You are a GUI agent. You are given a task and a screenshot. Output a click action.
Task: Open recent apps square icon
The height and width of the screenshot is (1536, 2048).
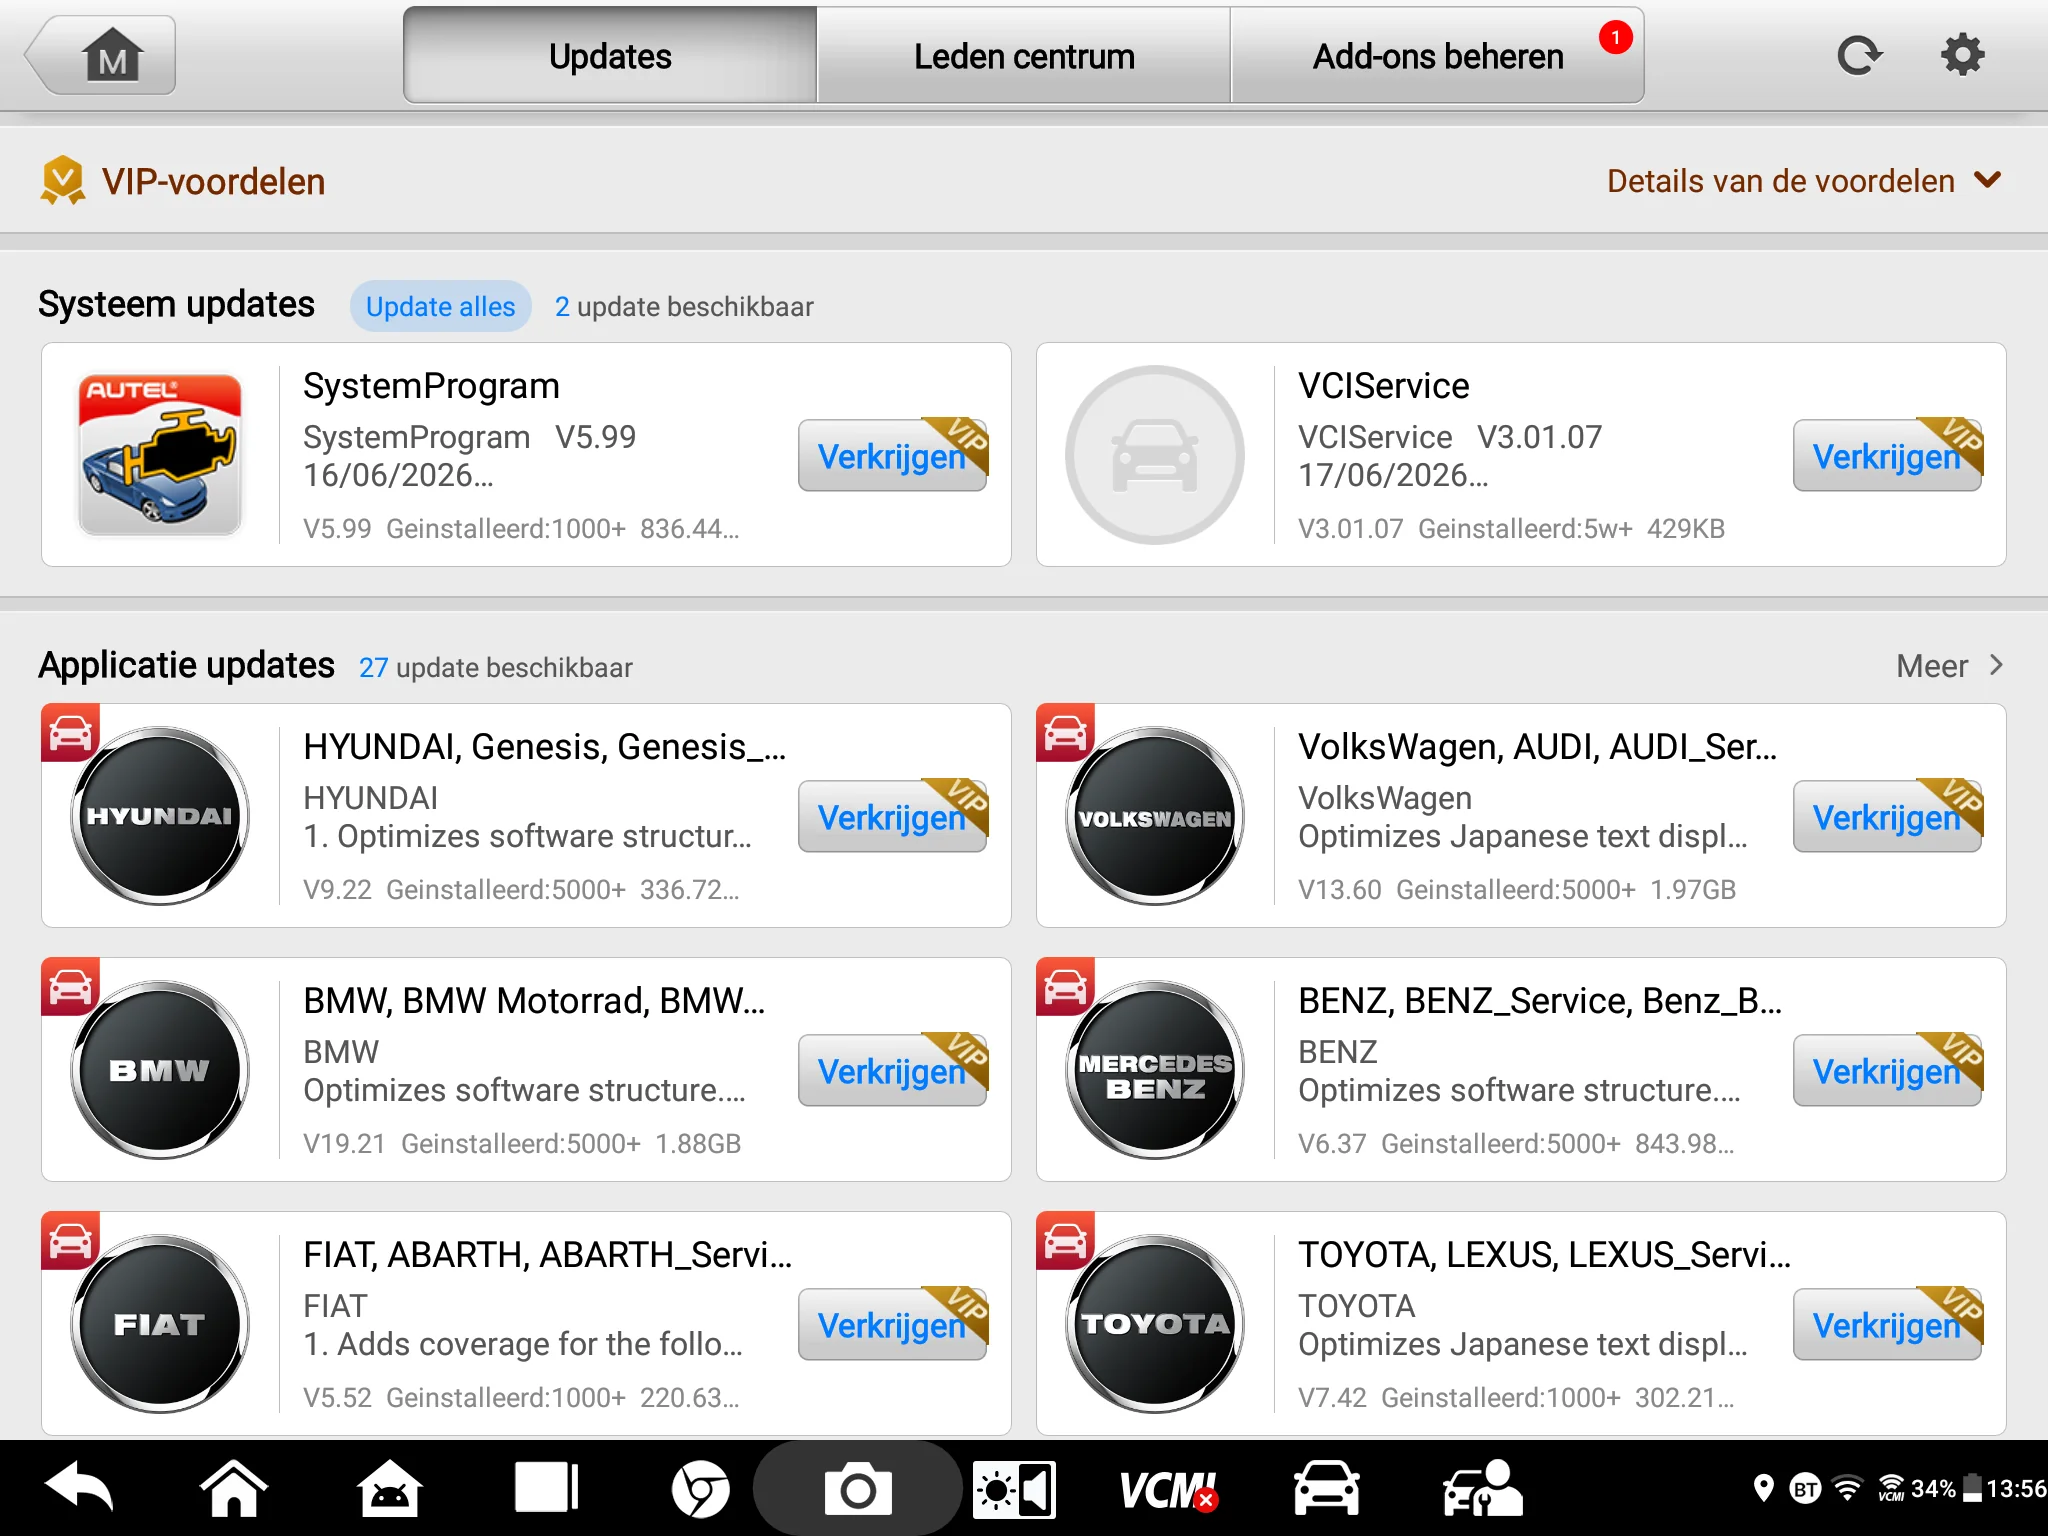(x=546, y=1488)
